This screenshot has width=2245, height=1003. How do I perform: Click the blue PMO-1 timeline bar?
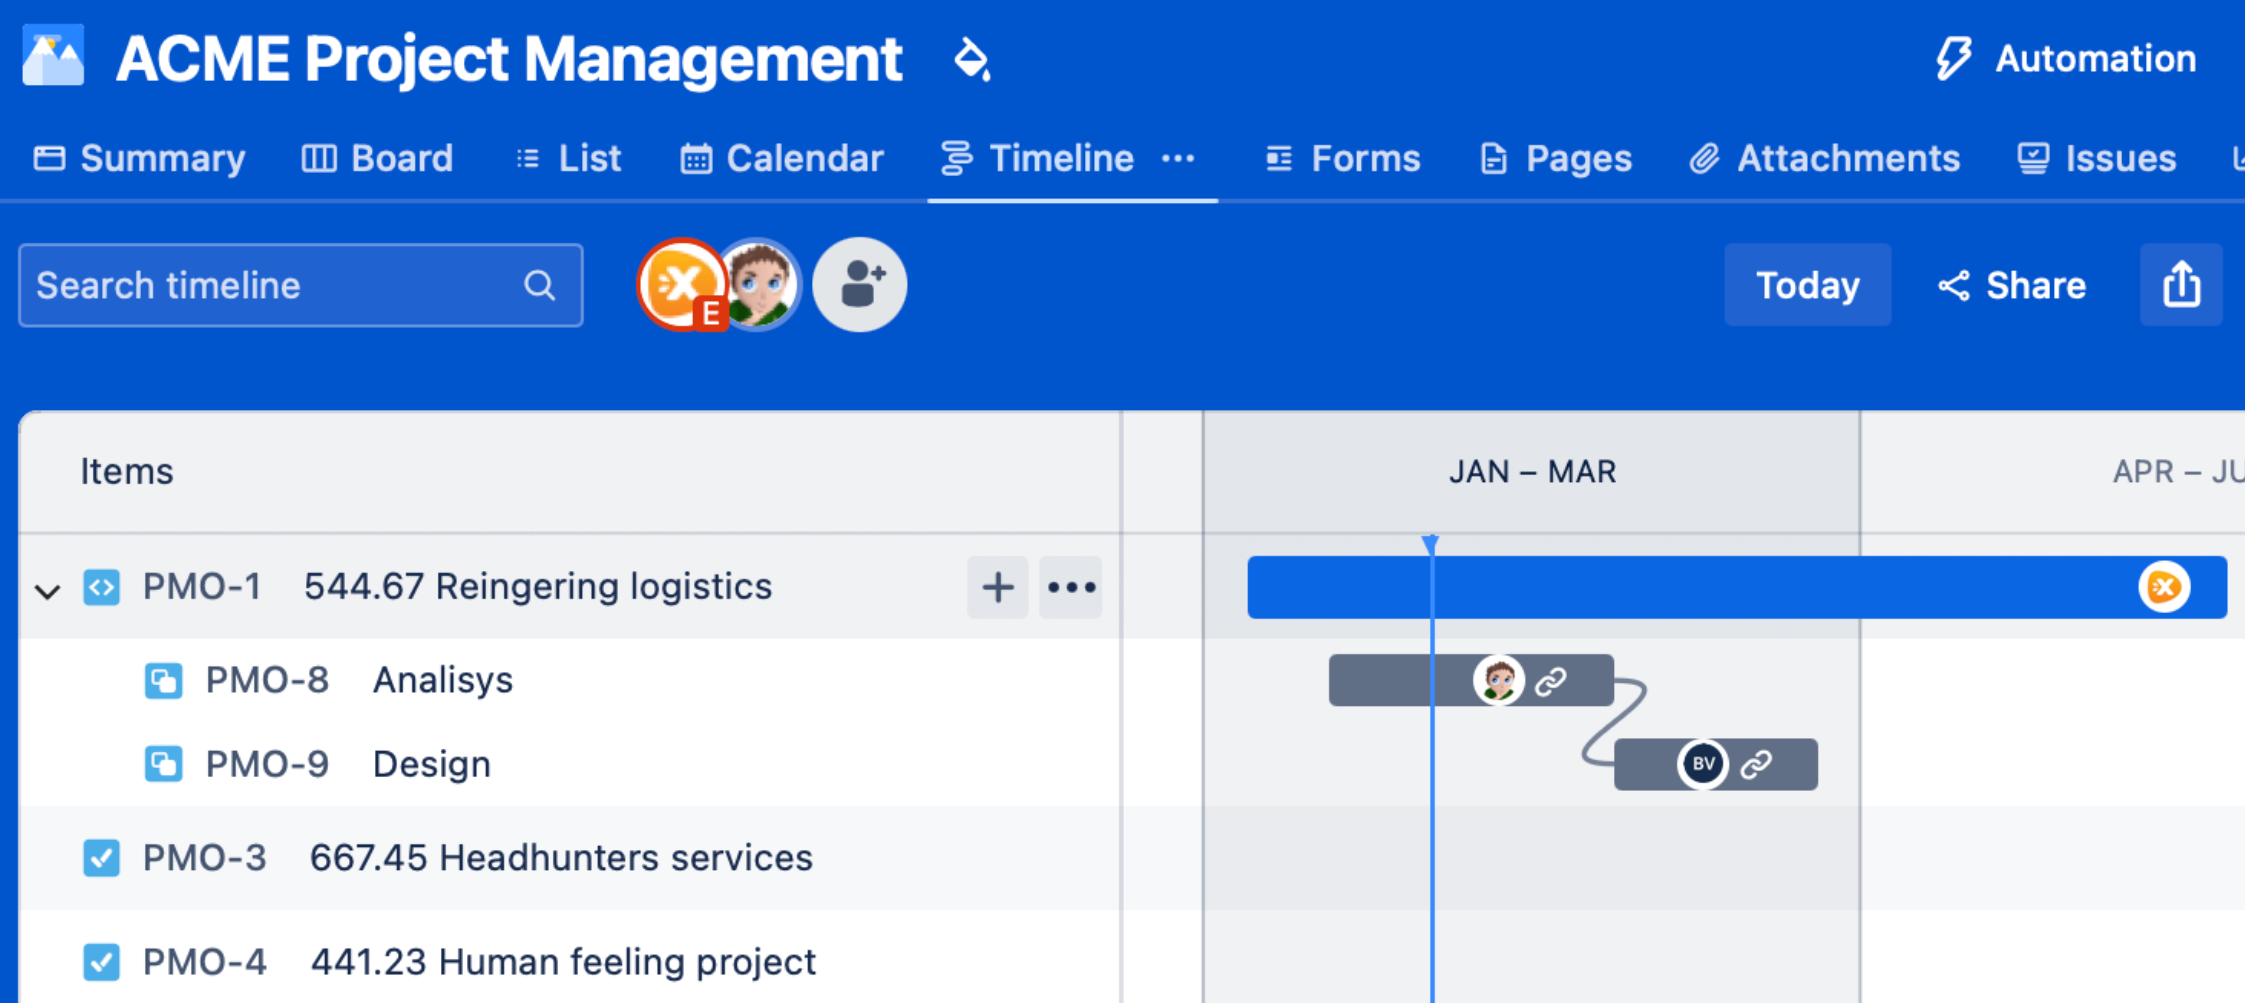1737,587
